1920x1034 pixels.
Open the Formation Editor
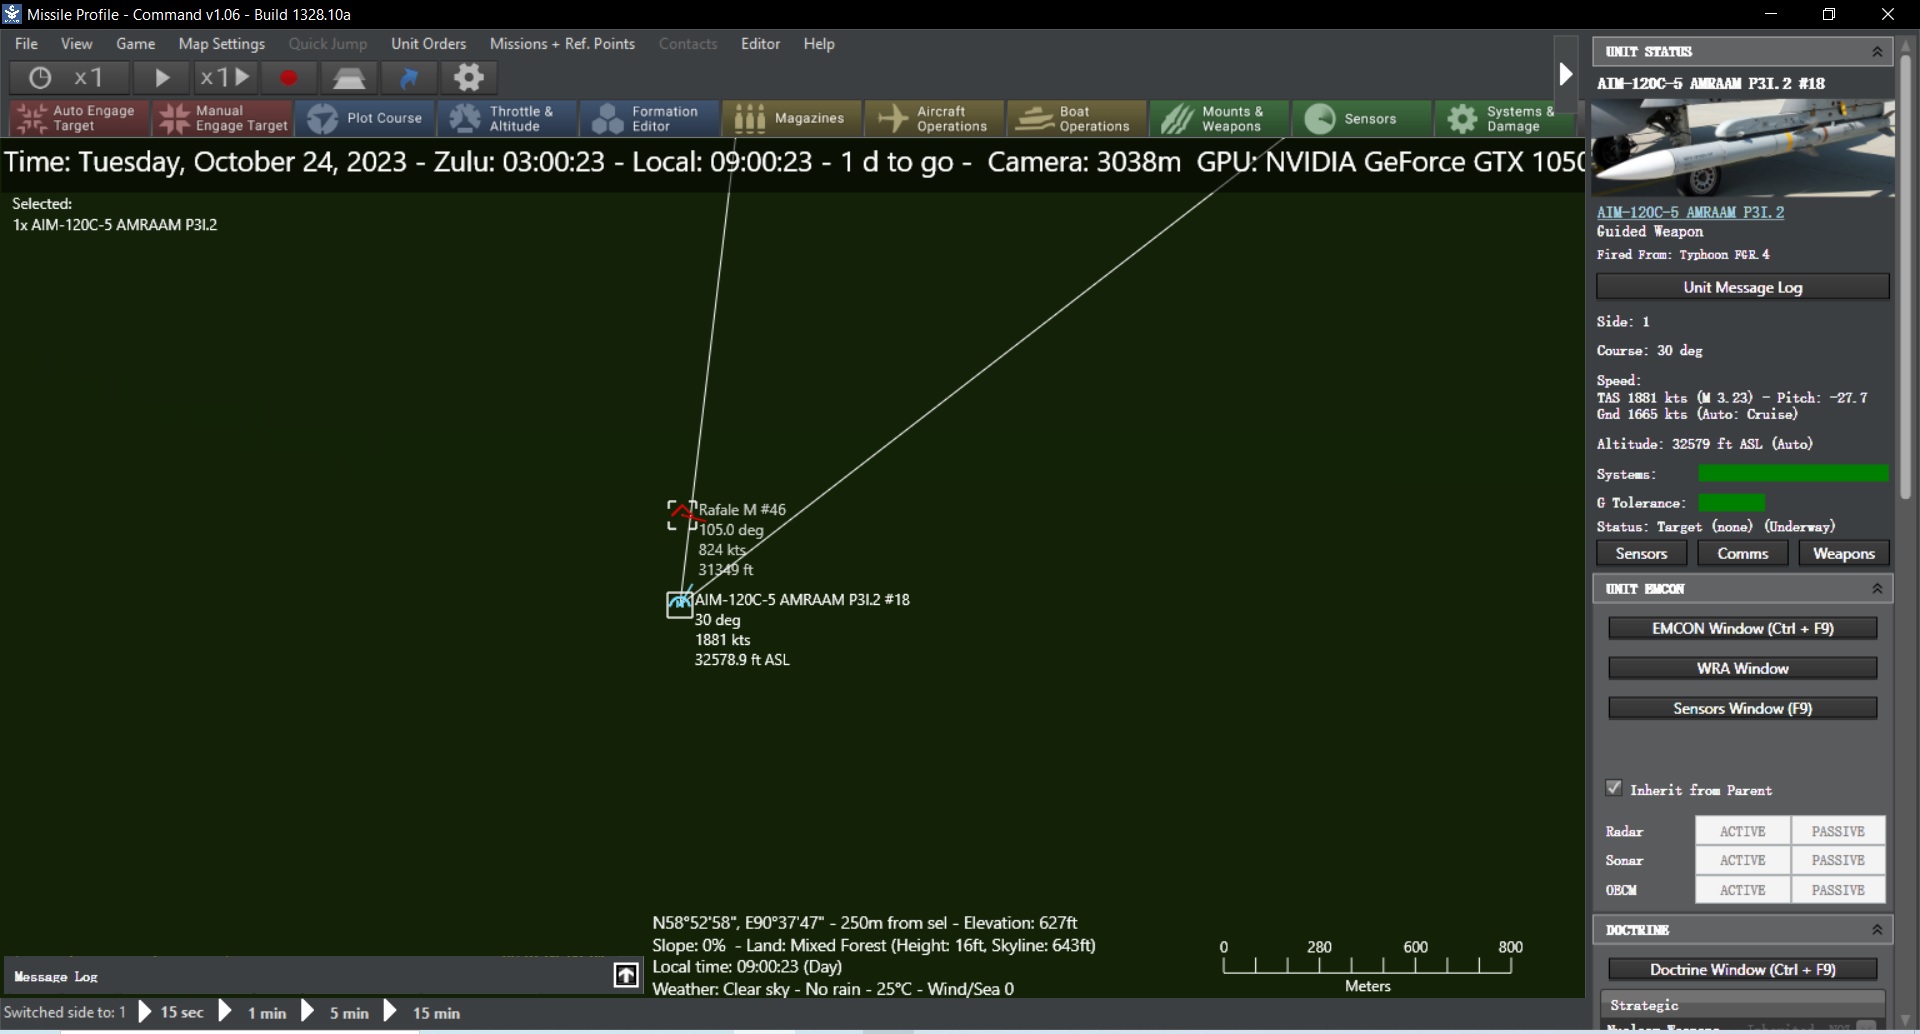coord(650,118)
